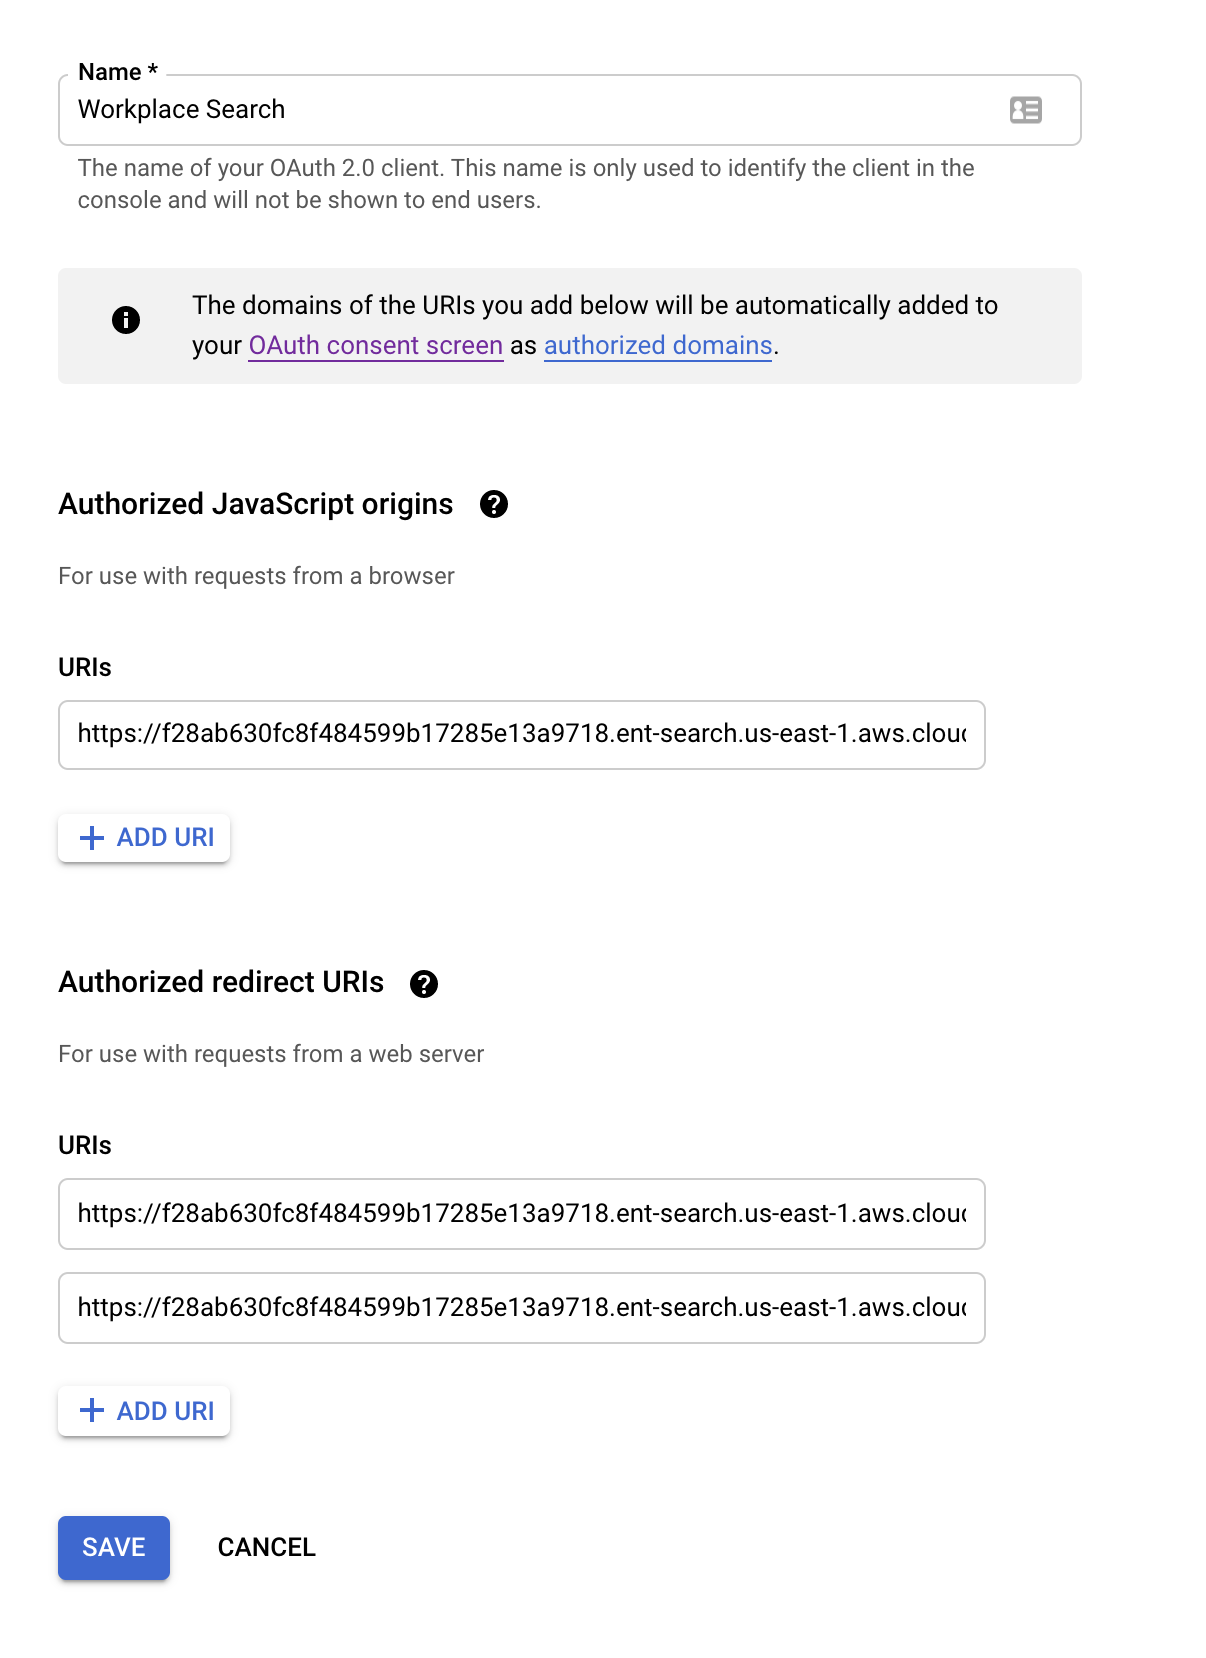Click the "requests from a web server" description

click(271, 1054)
